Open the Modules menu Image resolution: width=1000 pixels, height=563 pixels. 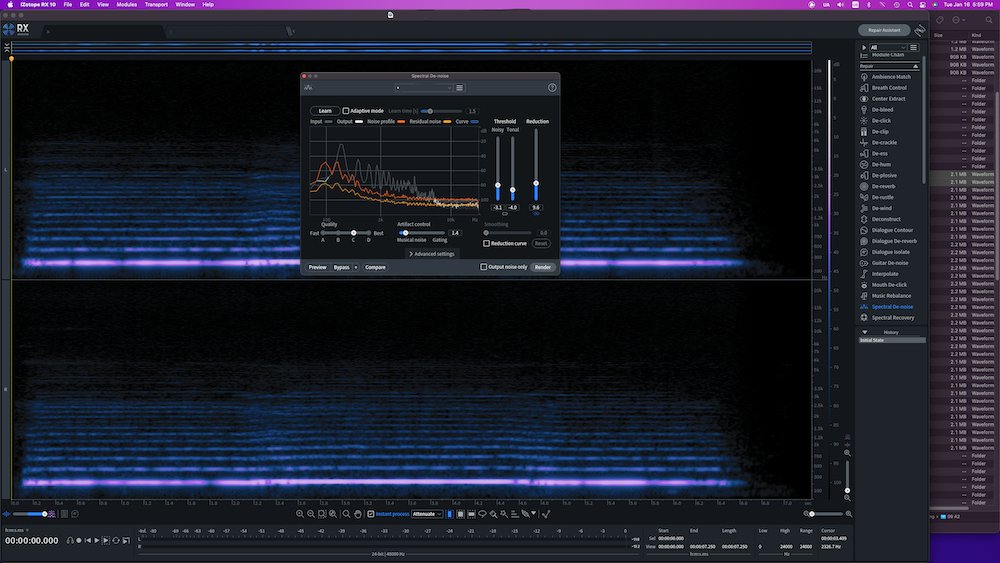point(126,4)
